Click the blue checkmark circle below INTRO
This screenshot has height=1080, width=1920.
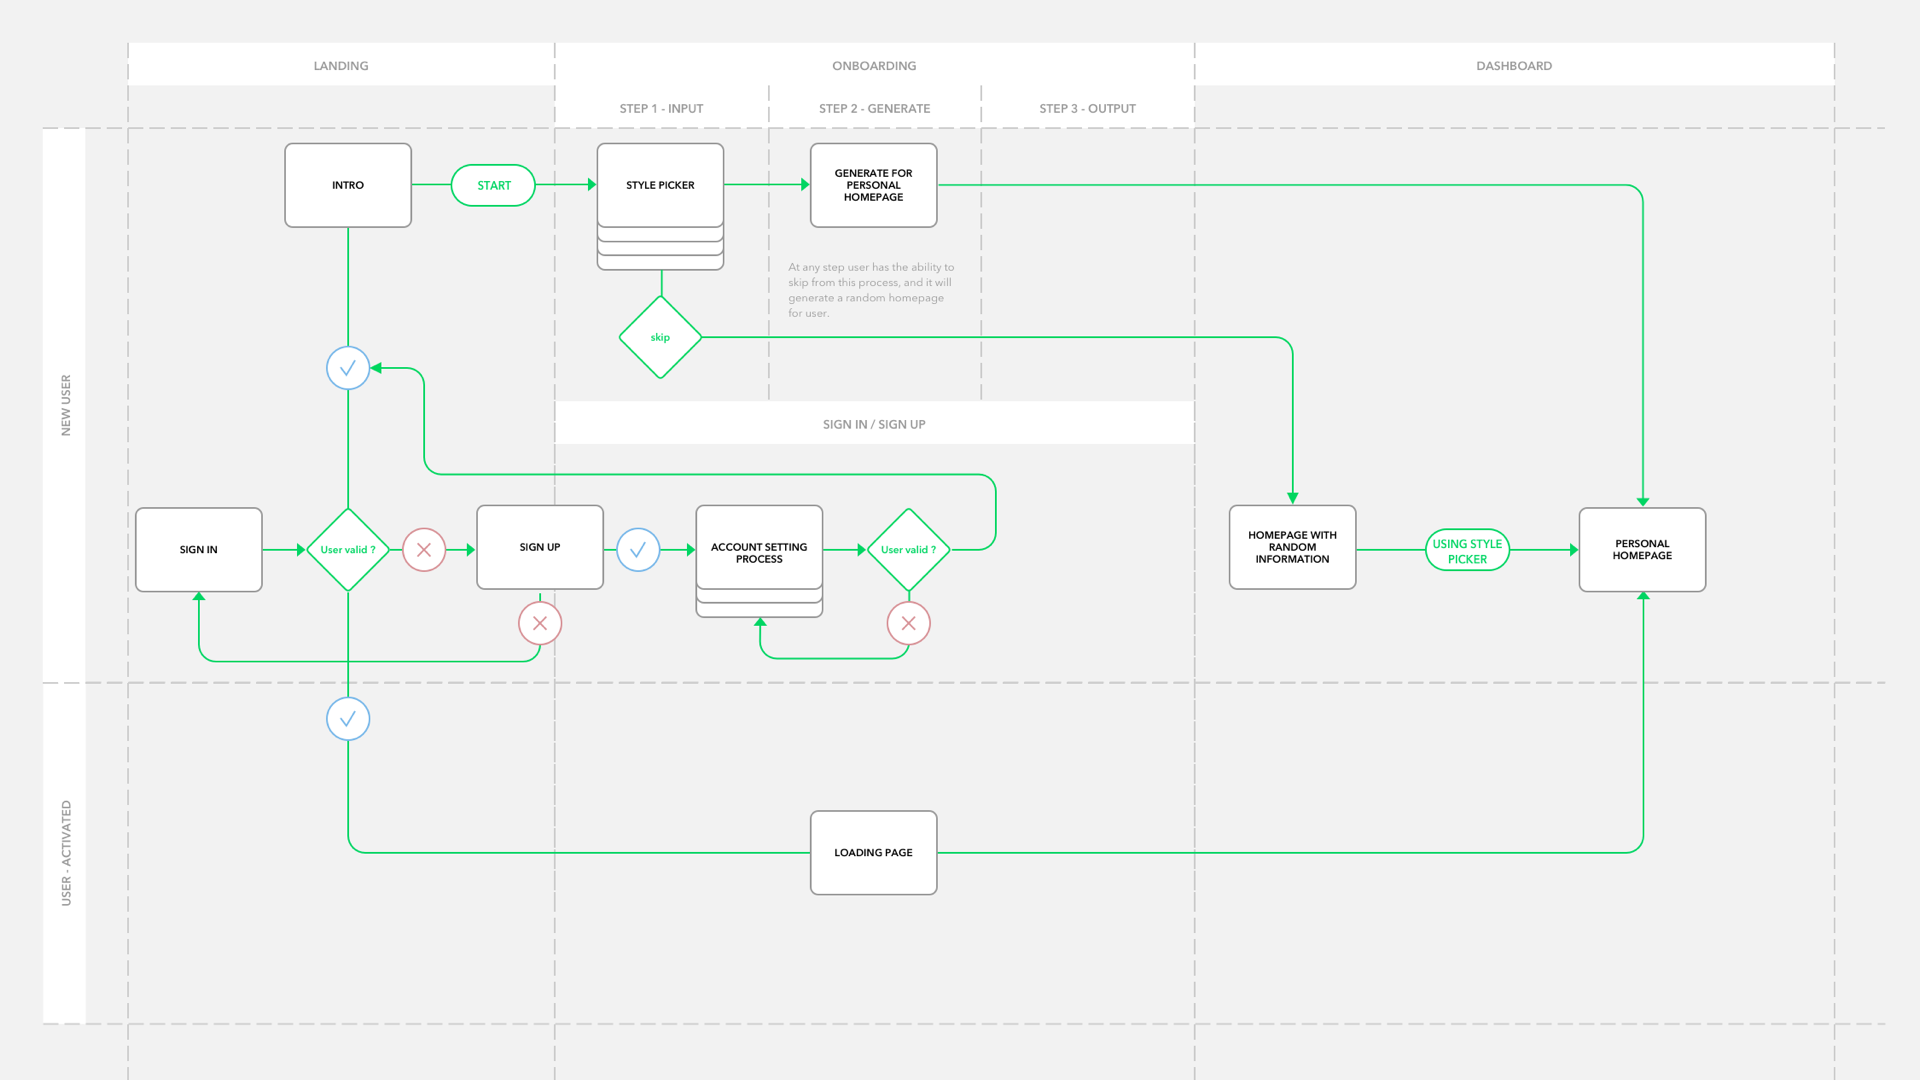click(348, 368)
